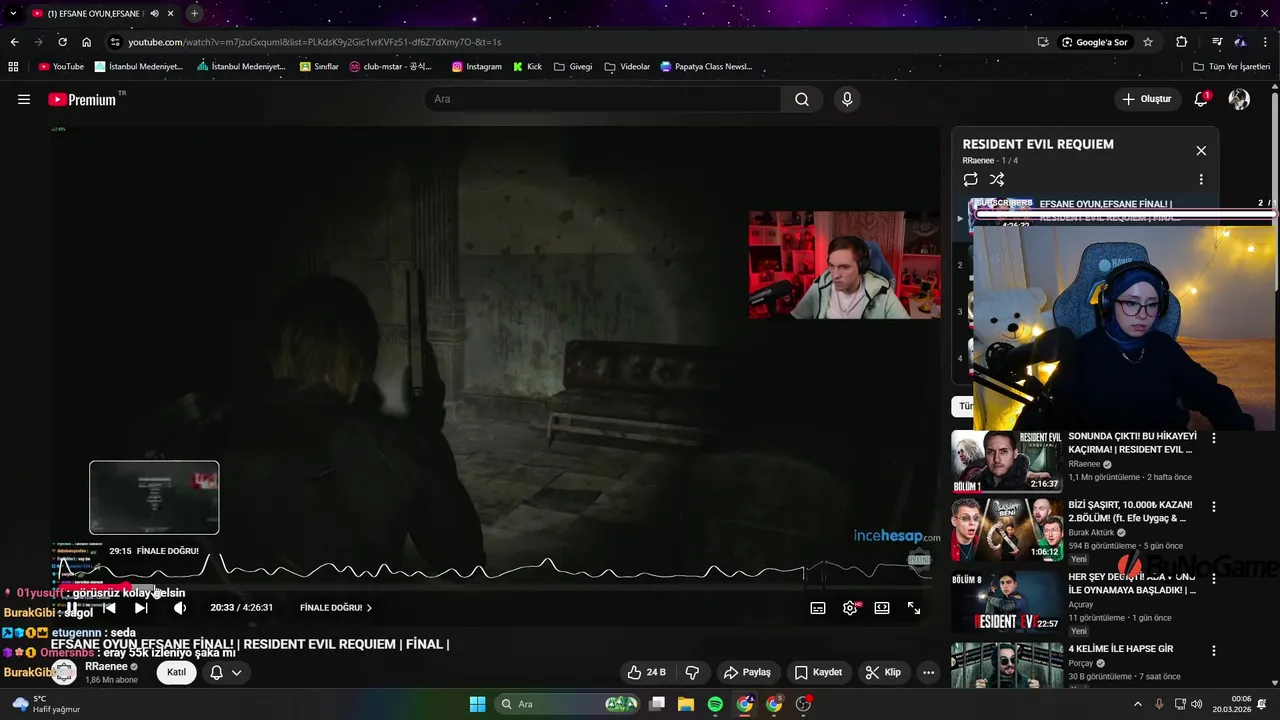This screenshot has height=720, width=1280.
Task: Open the Kick bookmark
Action: [x=527, y=67]
